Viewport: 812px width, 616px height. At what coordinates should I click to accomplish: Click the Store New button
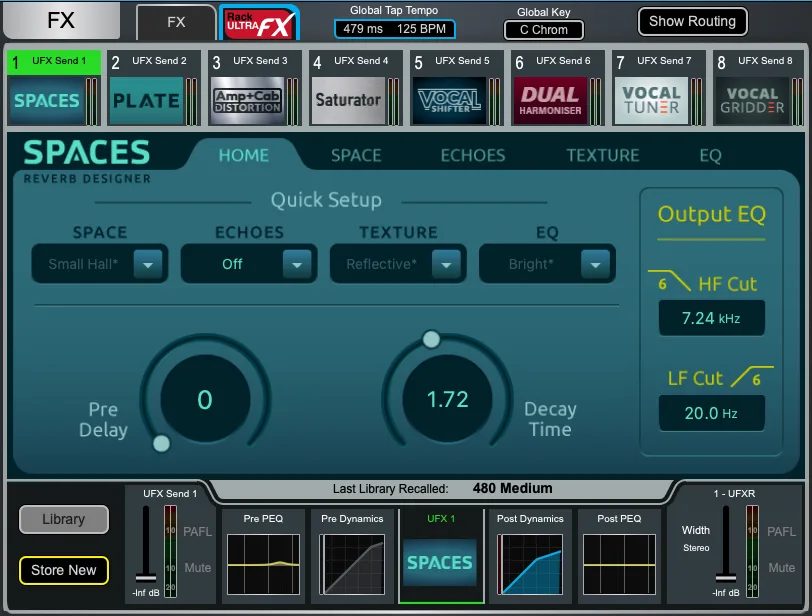64,570
